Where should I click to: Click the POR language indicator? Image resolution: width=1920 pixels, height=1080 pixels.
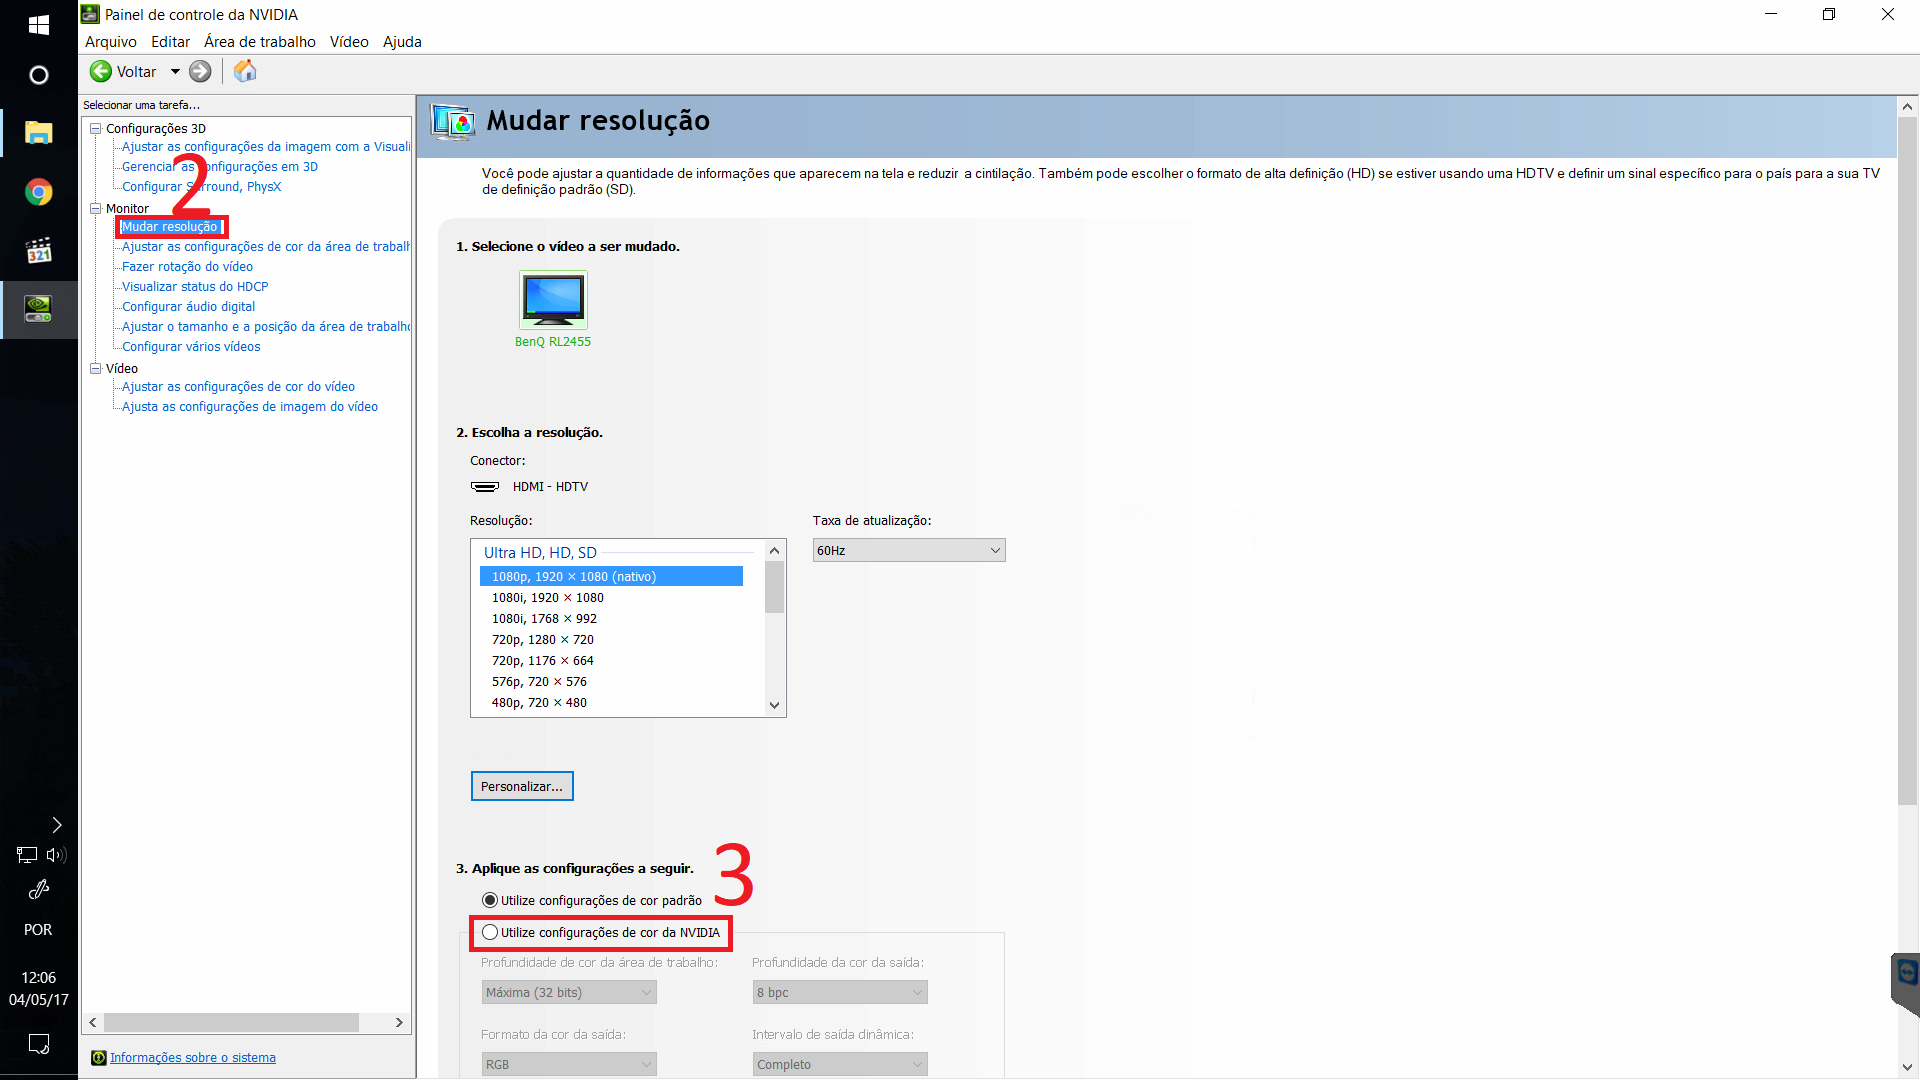(x=38, y=930)
